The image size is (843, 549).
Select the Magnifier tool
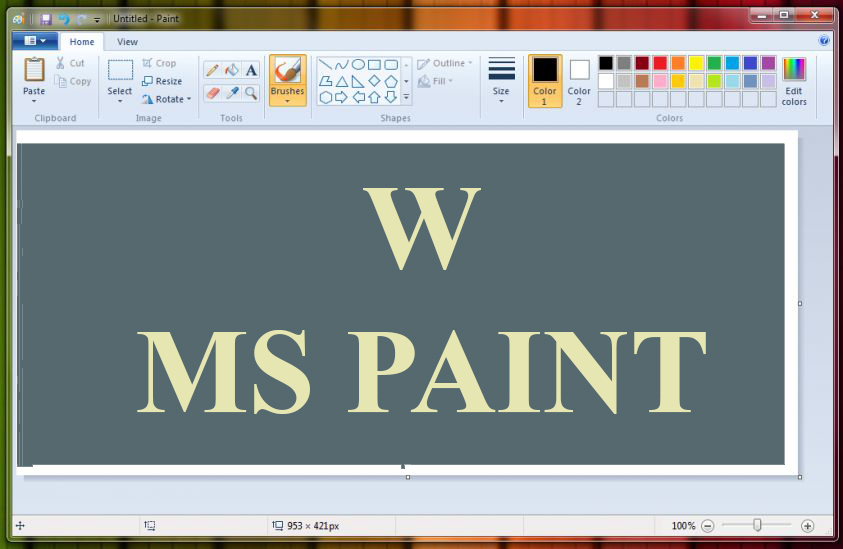pyautogui.click(x=250, y=93)
